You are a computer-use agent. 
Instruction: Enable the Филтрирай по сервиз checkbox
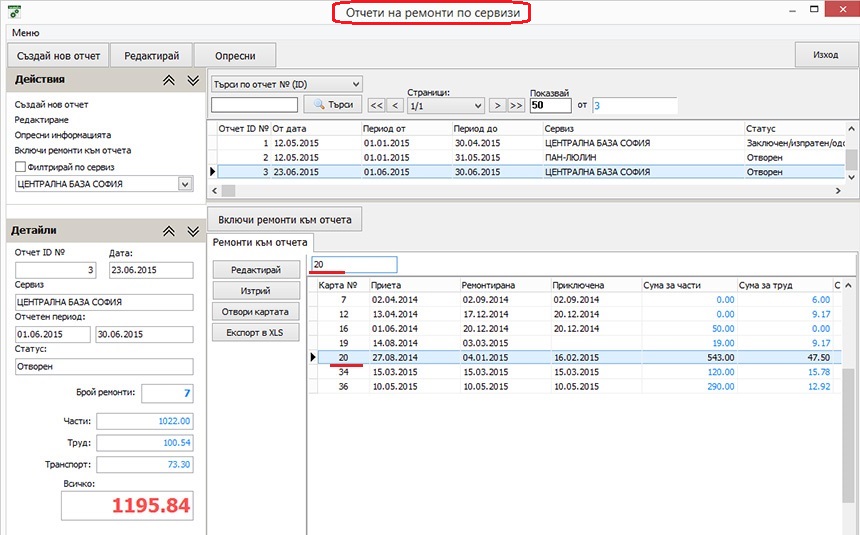coord(20,167)
